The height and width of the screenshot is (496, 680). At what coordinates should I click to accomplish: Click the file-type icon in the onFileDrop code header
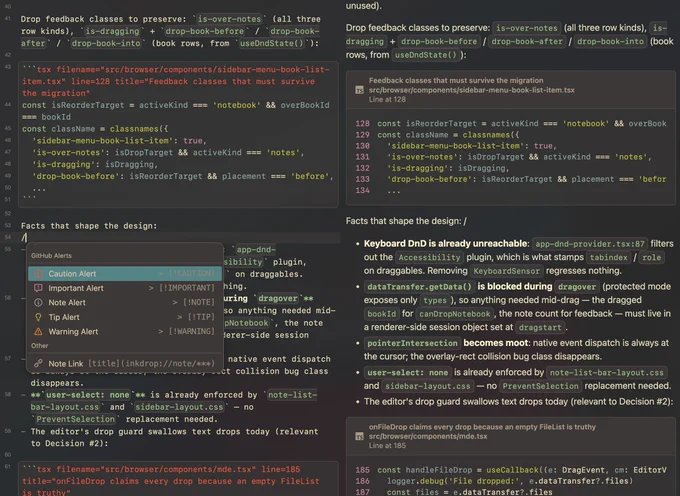click(x=359, y=436)
